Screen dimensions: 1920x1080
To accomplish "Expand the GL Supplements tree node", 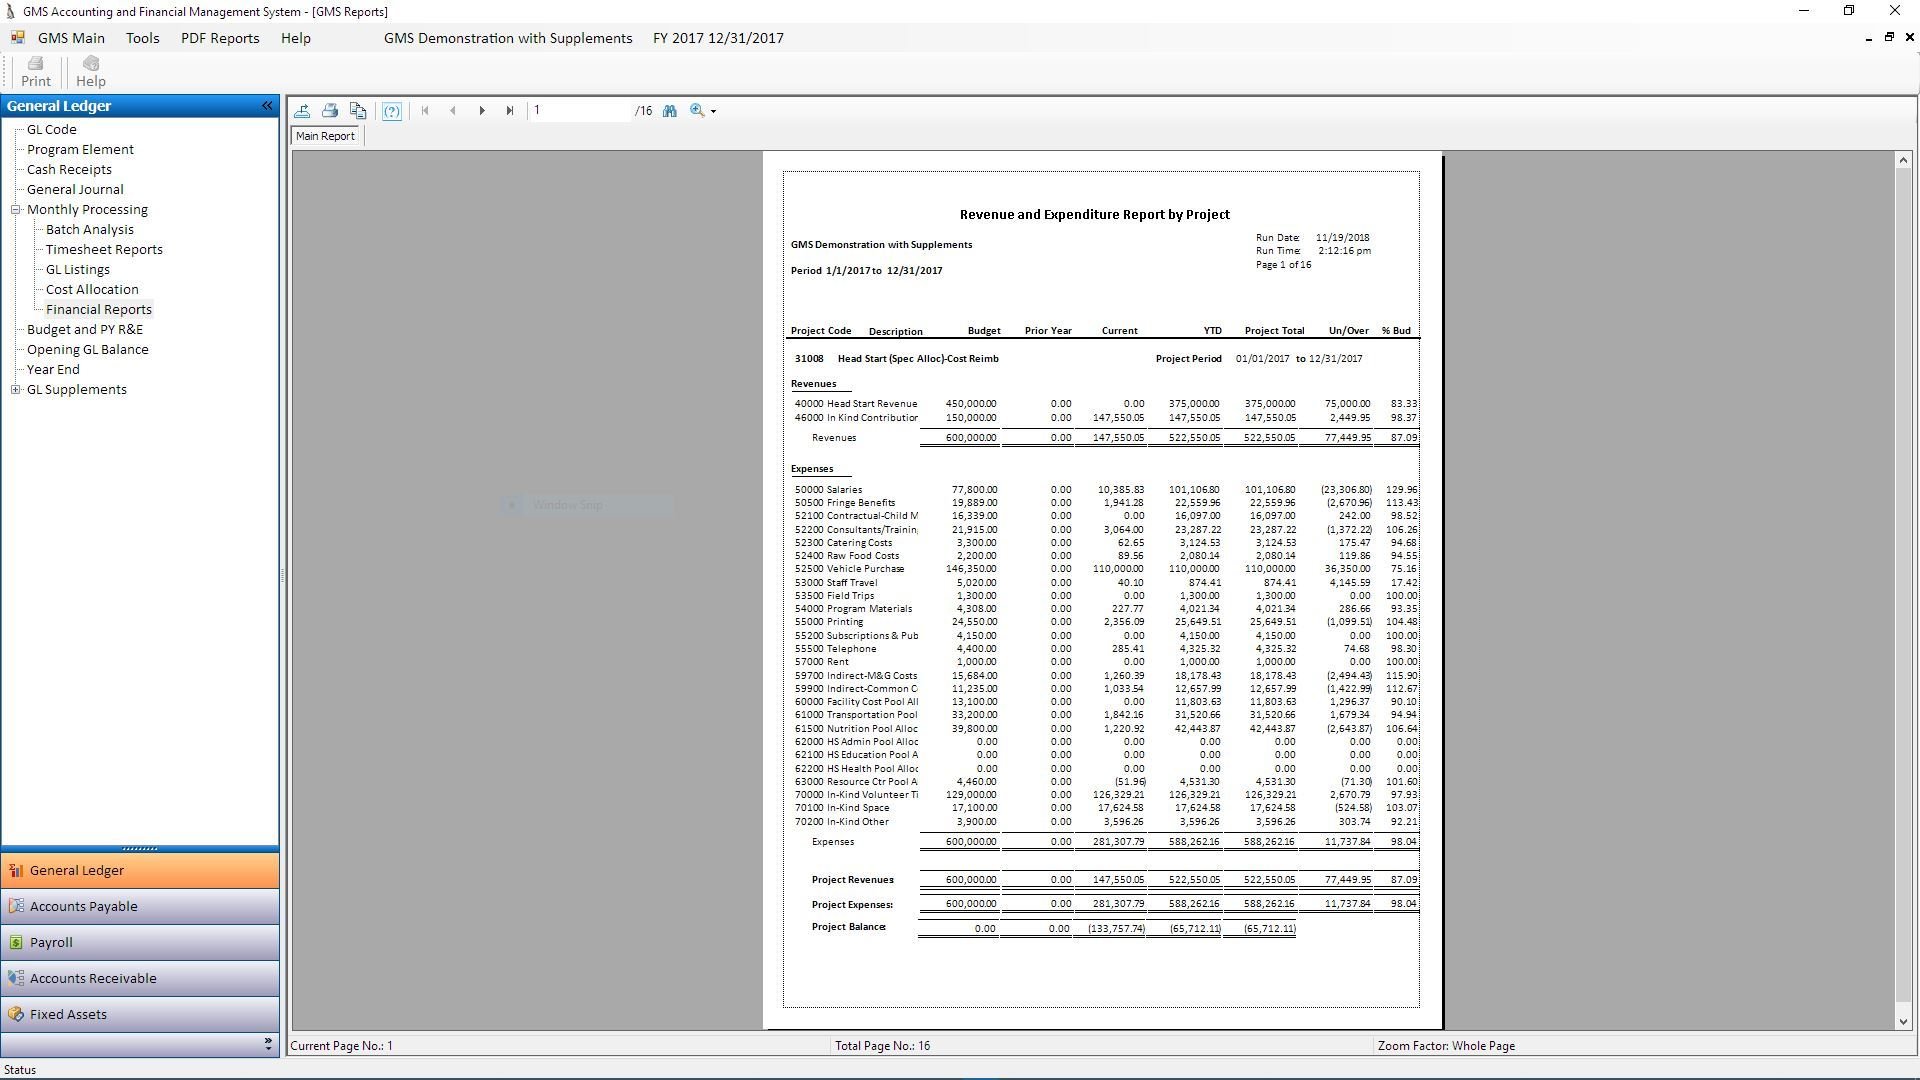I will point(16,390).
